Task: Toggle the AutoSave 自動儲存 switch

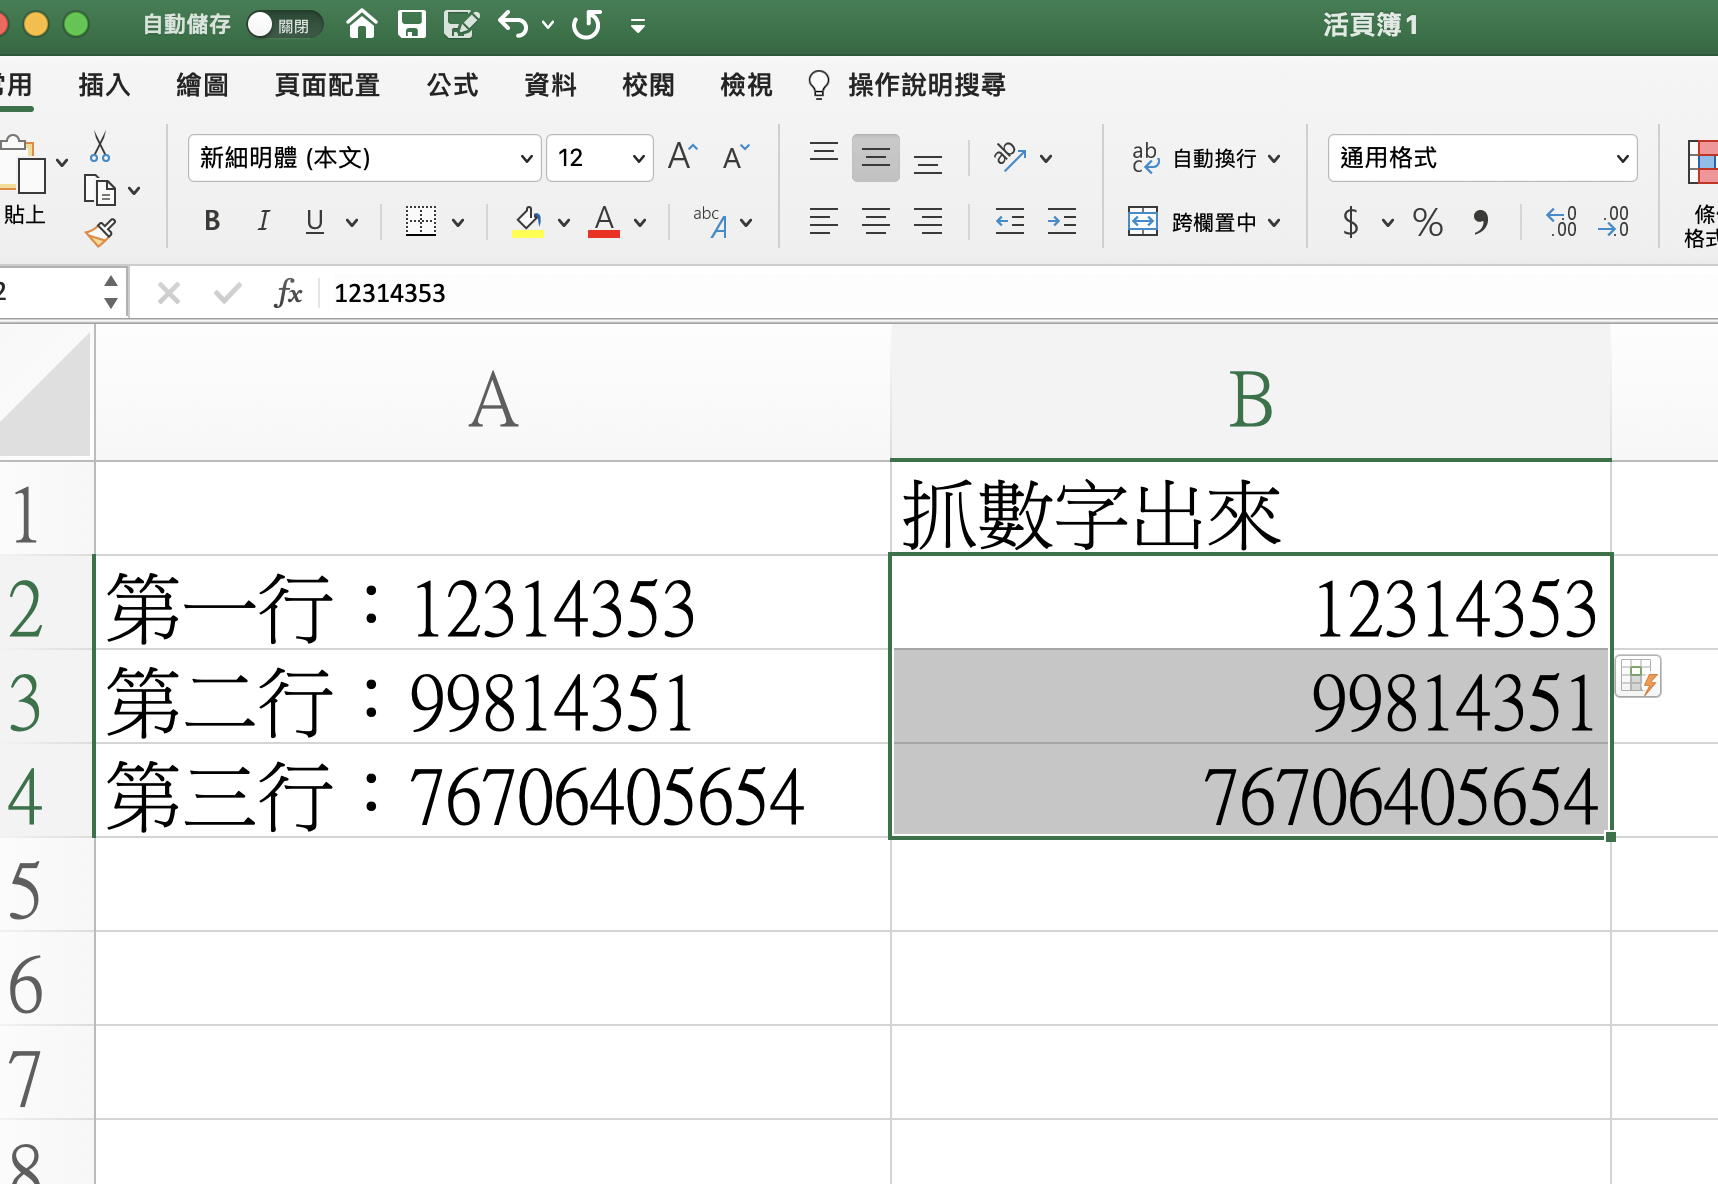Action: click(284, 24)
